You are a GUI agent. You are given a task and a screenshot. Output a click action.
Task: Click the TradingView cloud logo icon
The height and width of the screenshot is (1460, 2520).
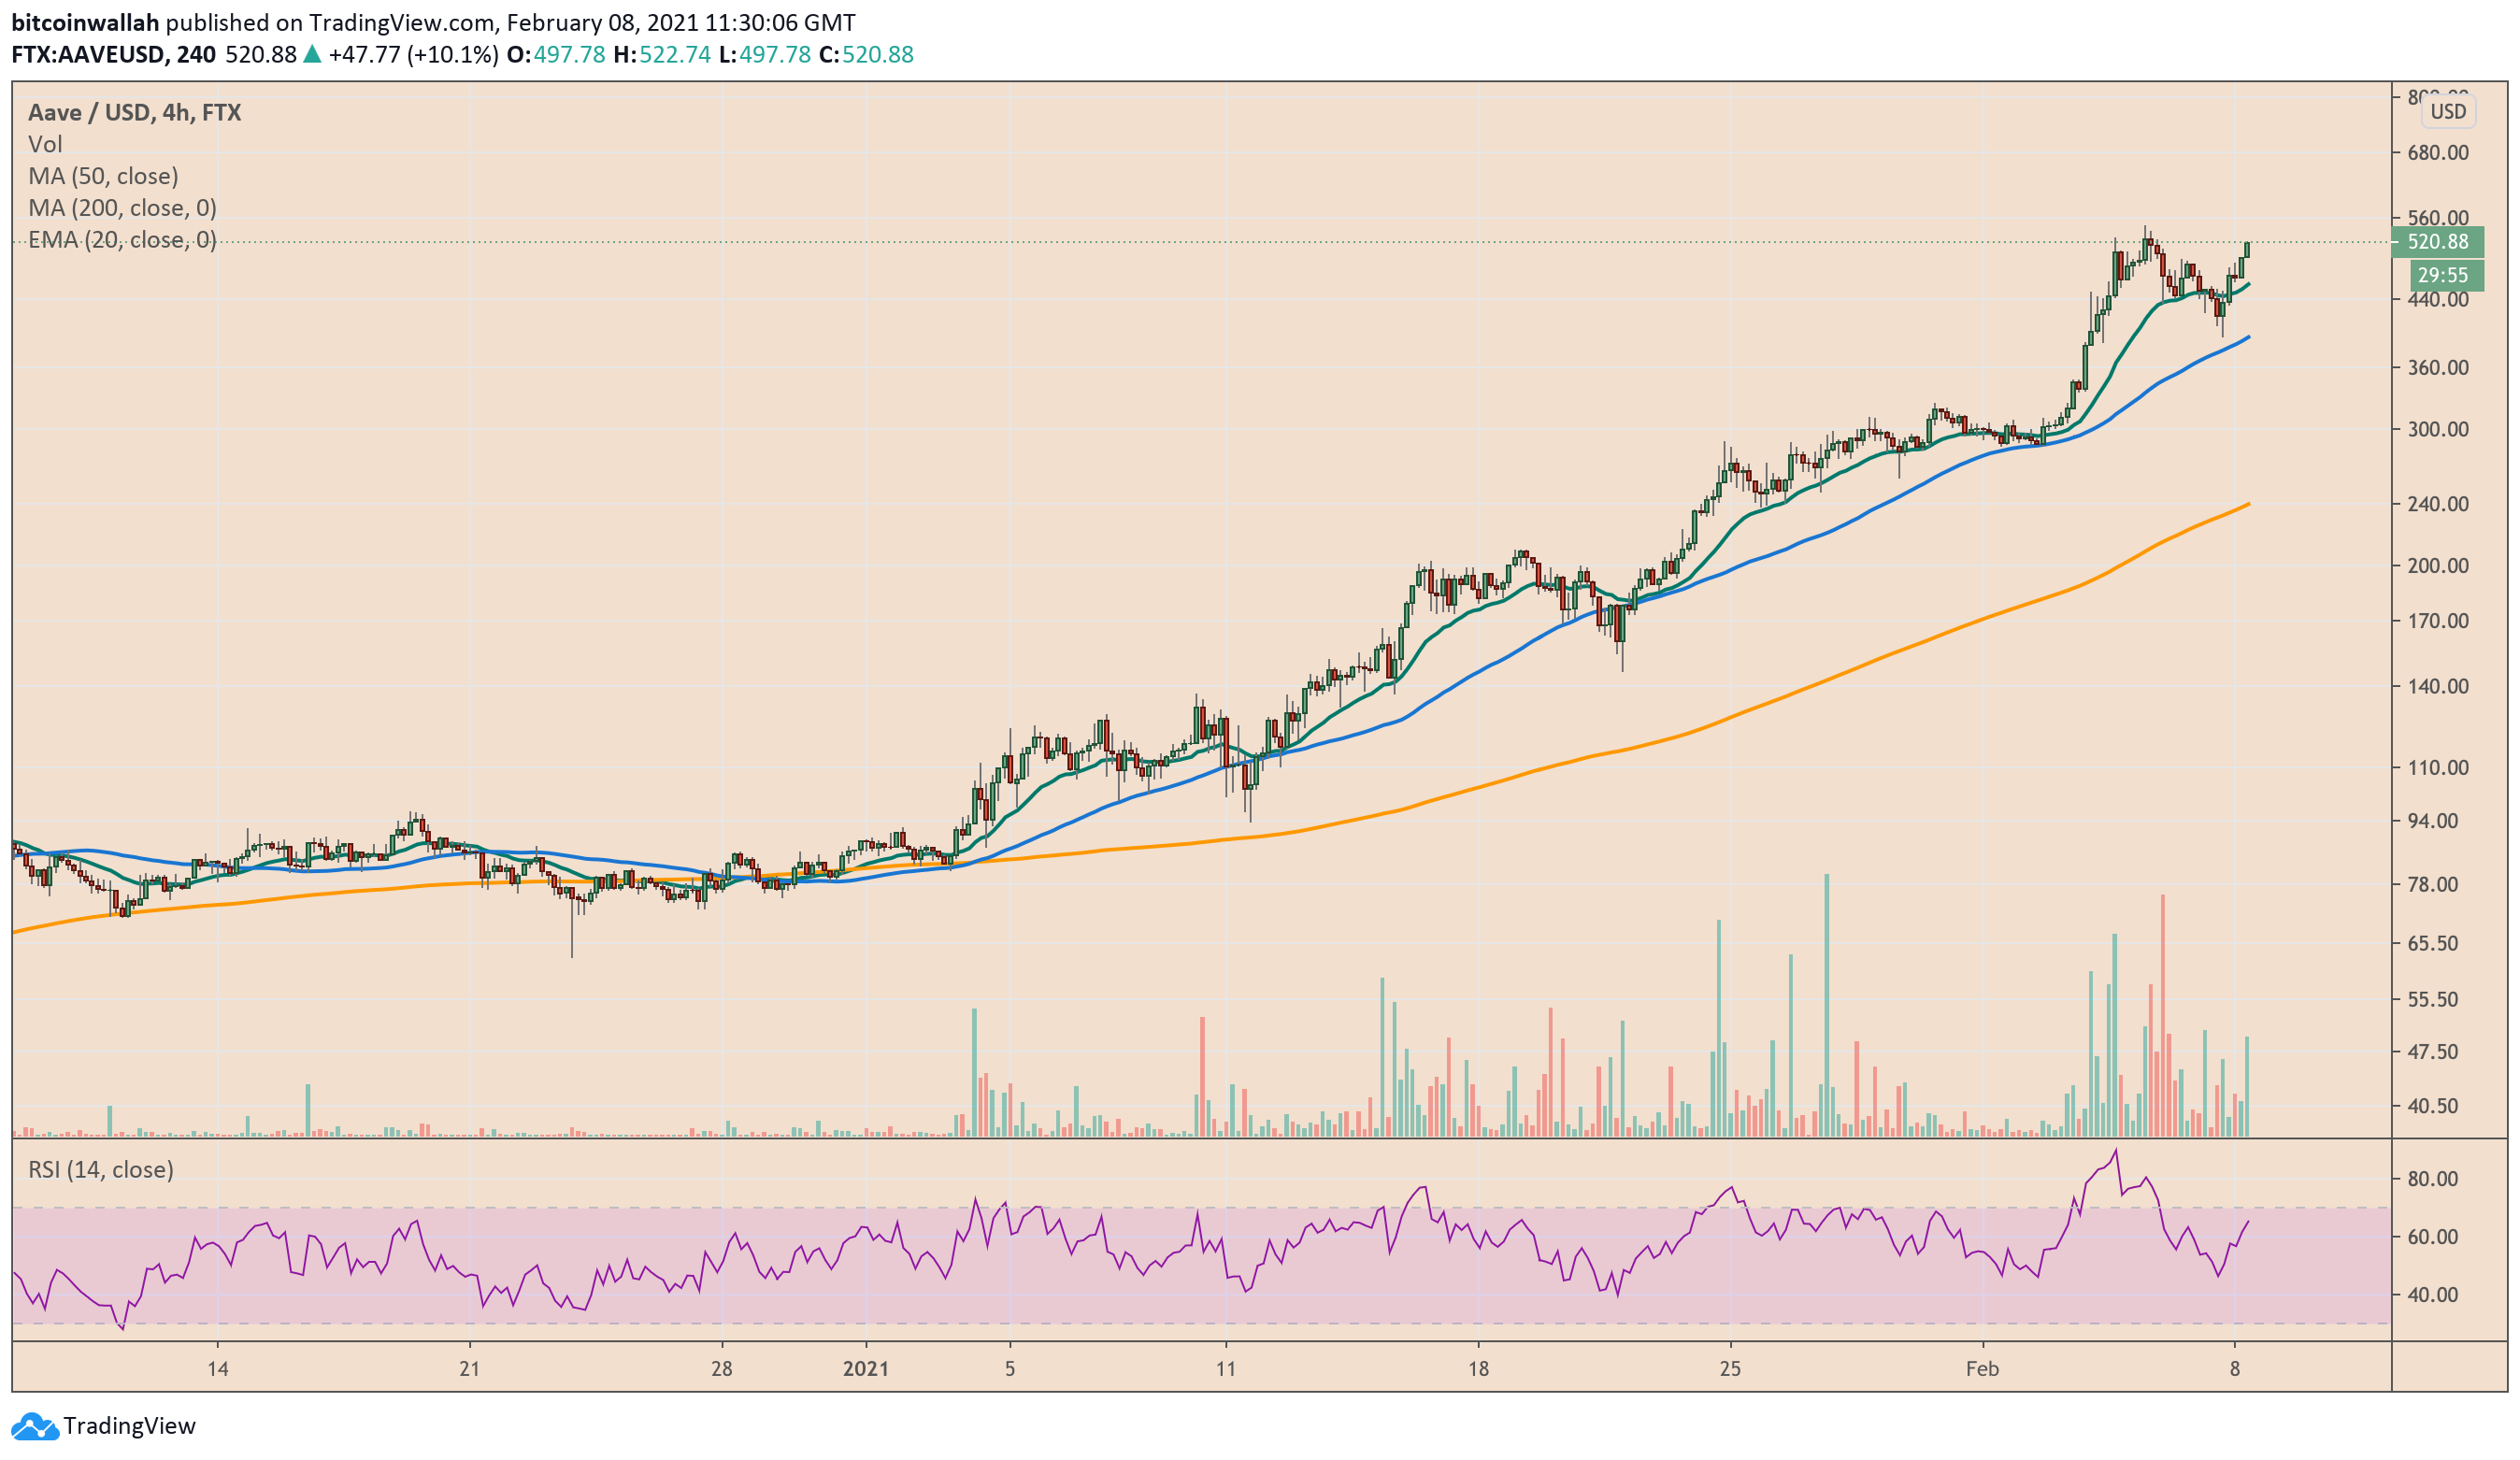(35, 1426)
